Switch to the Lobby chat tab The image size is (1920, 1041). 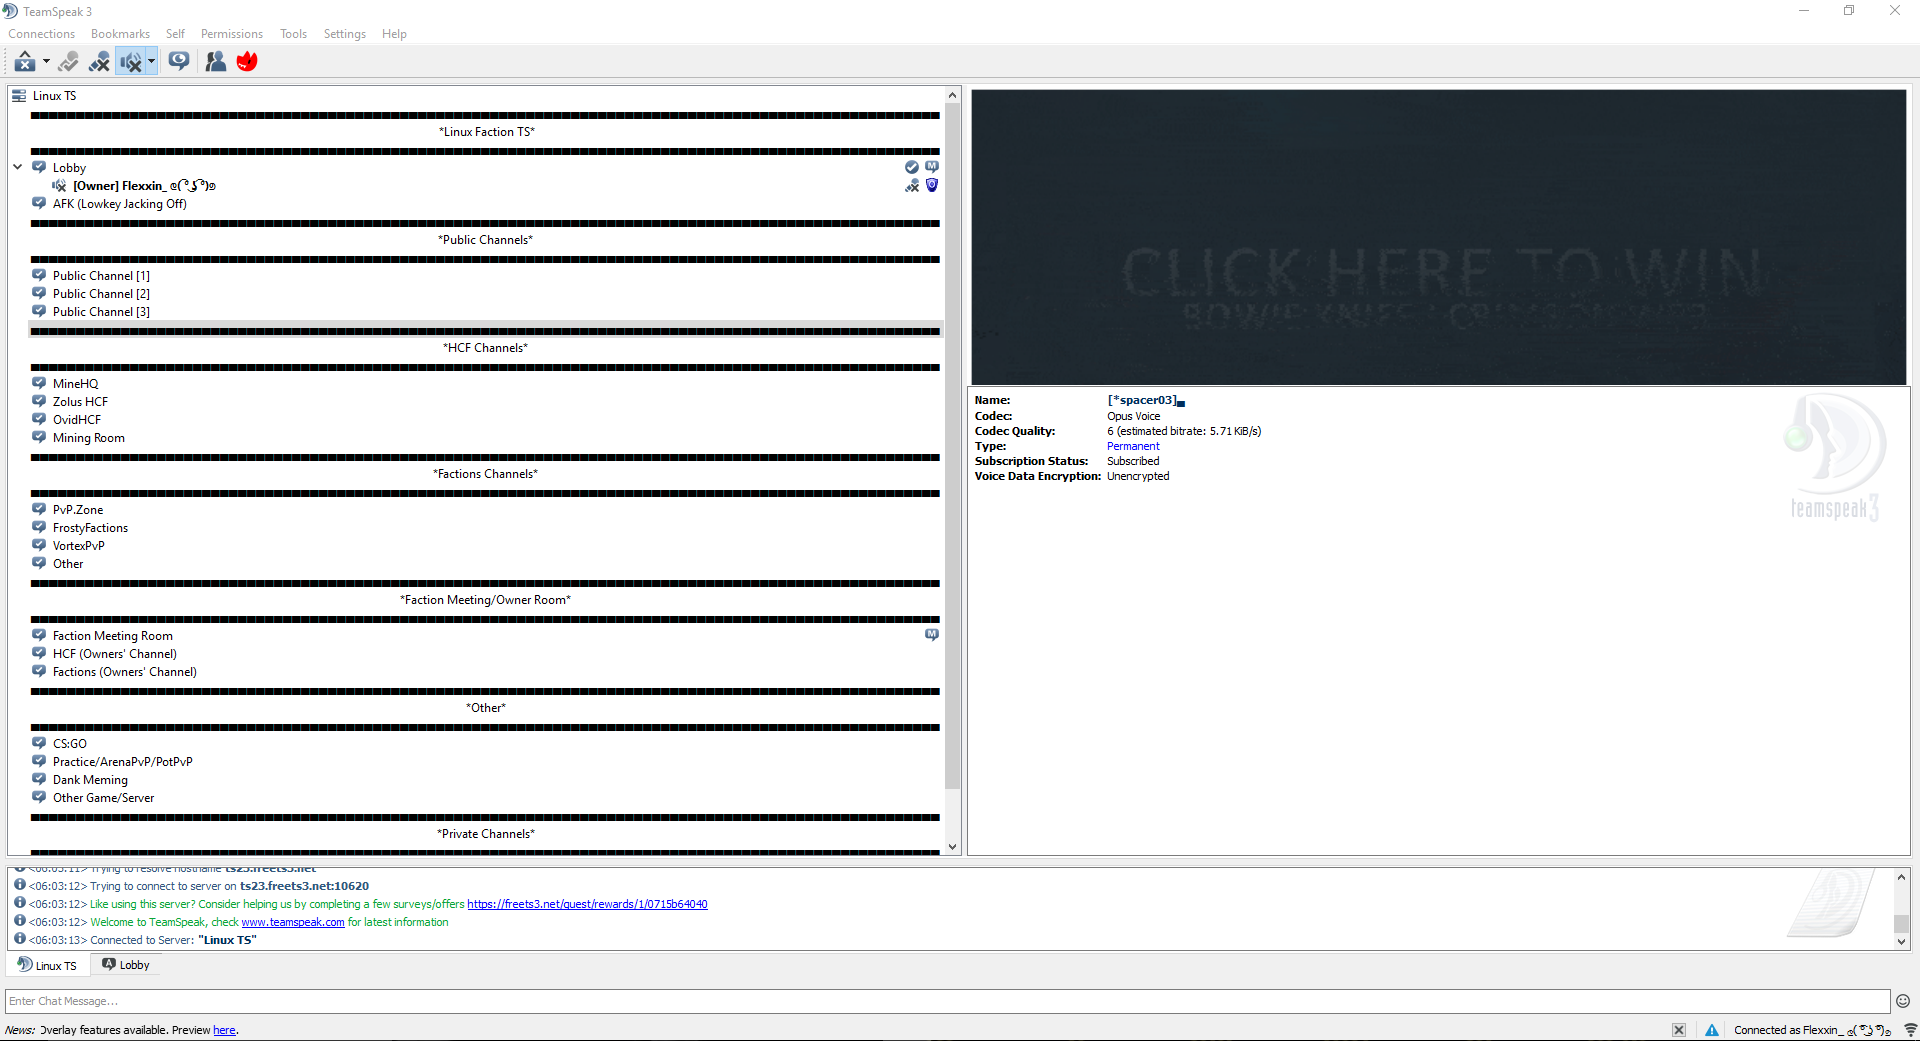tap(127, 965)
